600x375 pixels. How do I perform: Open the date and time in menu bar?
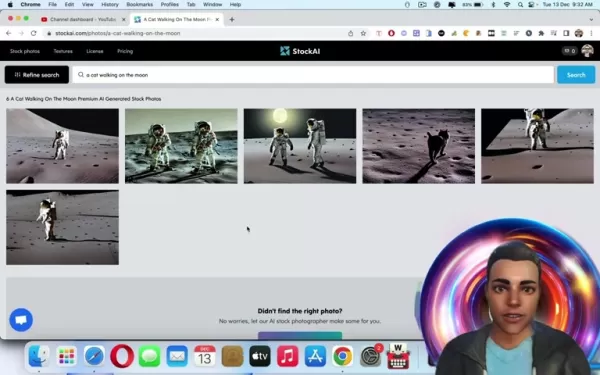(568, 5)
